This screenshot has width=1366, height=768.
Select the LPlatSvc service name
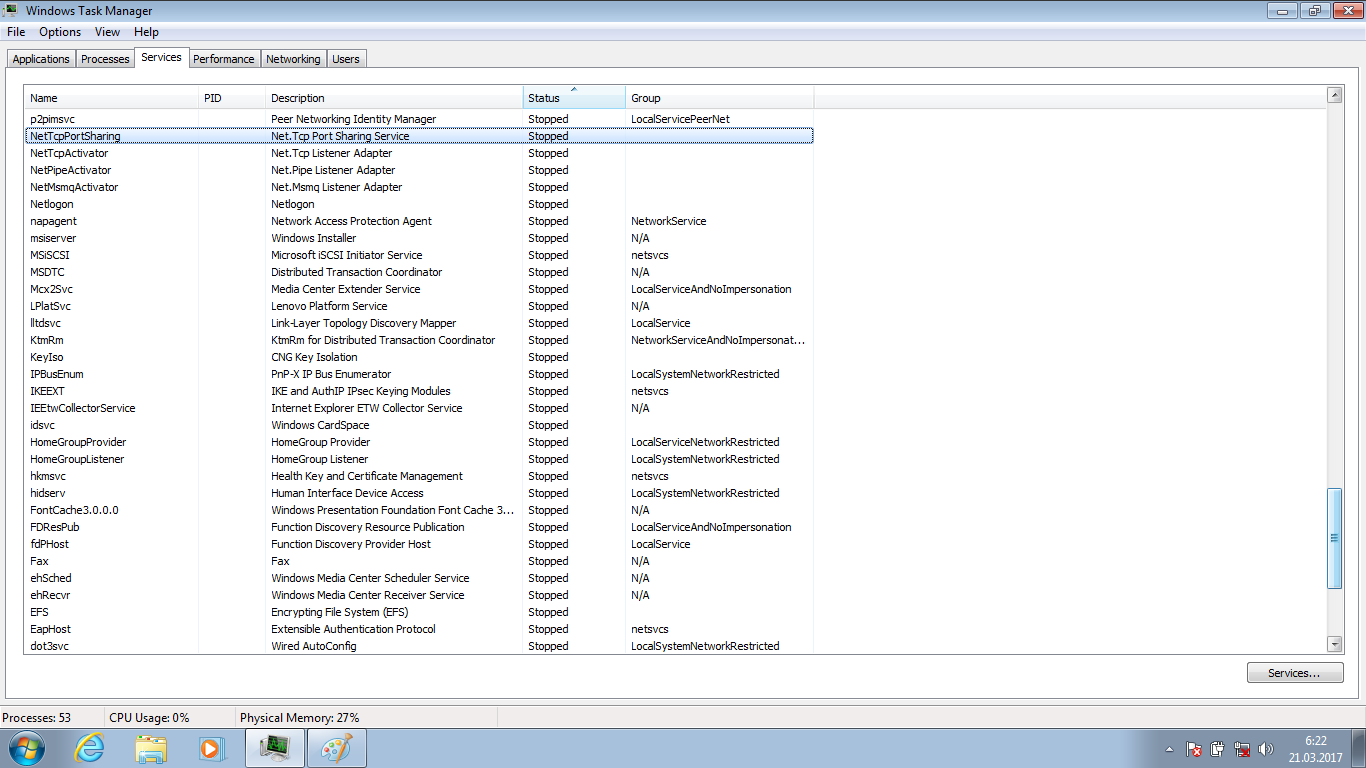point(50,306)
